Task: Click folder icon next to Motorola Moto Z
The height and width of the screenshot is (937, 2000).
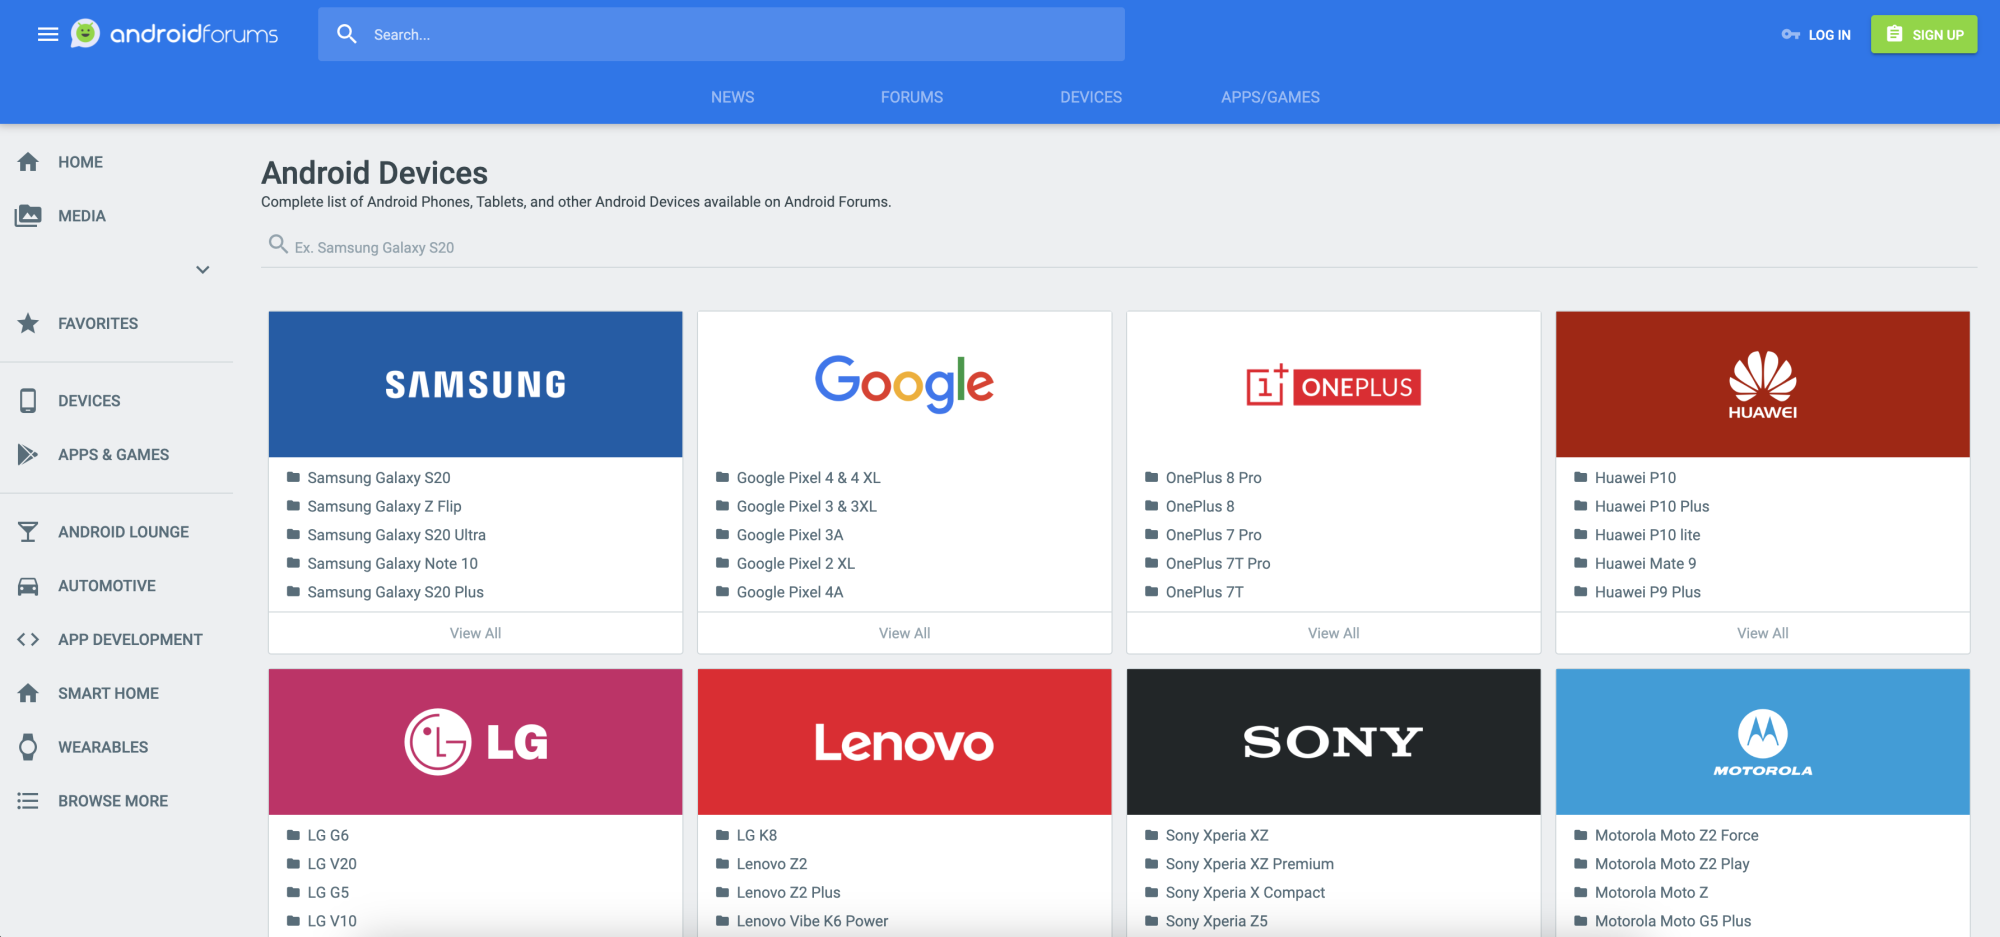Action: (1581, 892)
